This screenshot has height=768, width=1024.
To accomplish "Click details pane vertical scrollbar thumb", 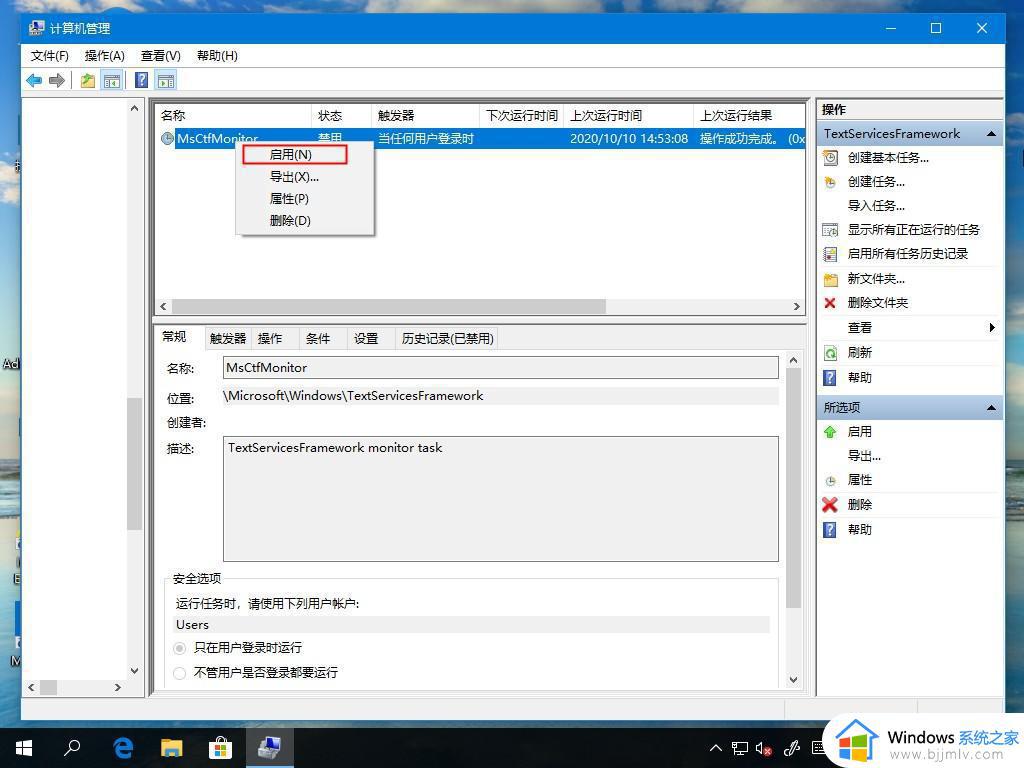I will click(793, 488).
